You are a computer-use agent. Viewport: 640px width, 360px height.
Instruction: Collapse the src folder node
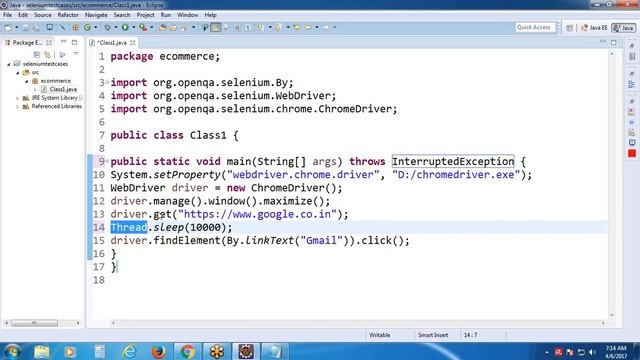[18, 73]
